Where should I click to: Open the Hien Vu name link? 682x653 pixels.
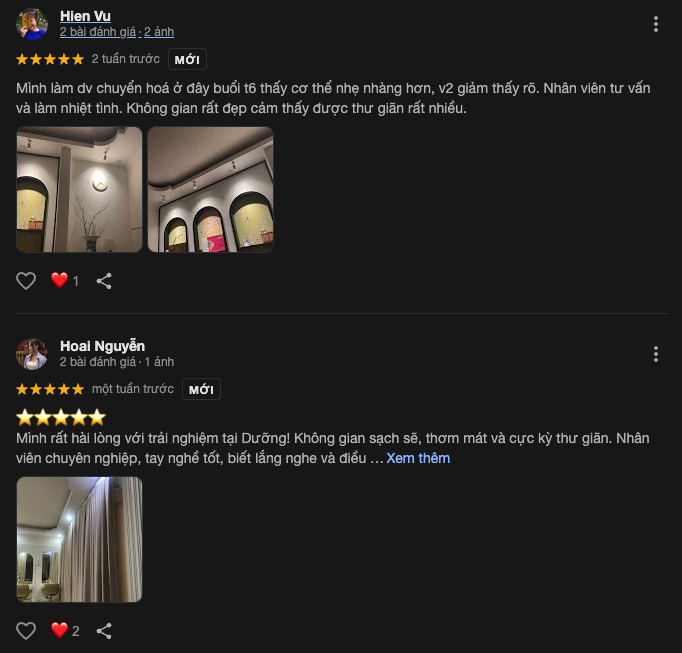click(x=85, y=16)
